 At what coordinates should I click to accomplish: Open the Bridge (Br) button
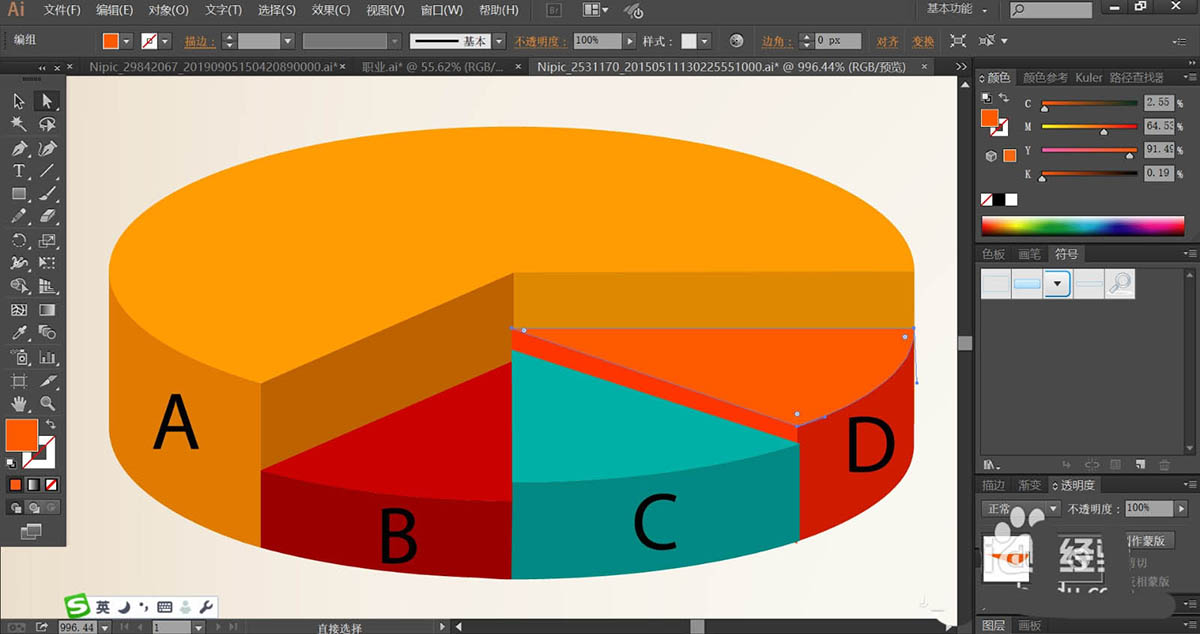[556, 10]
